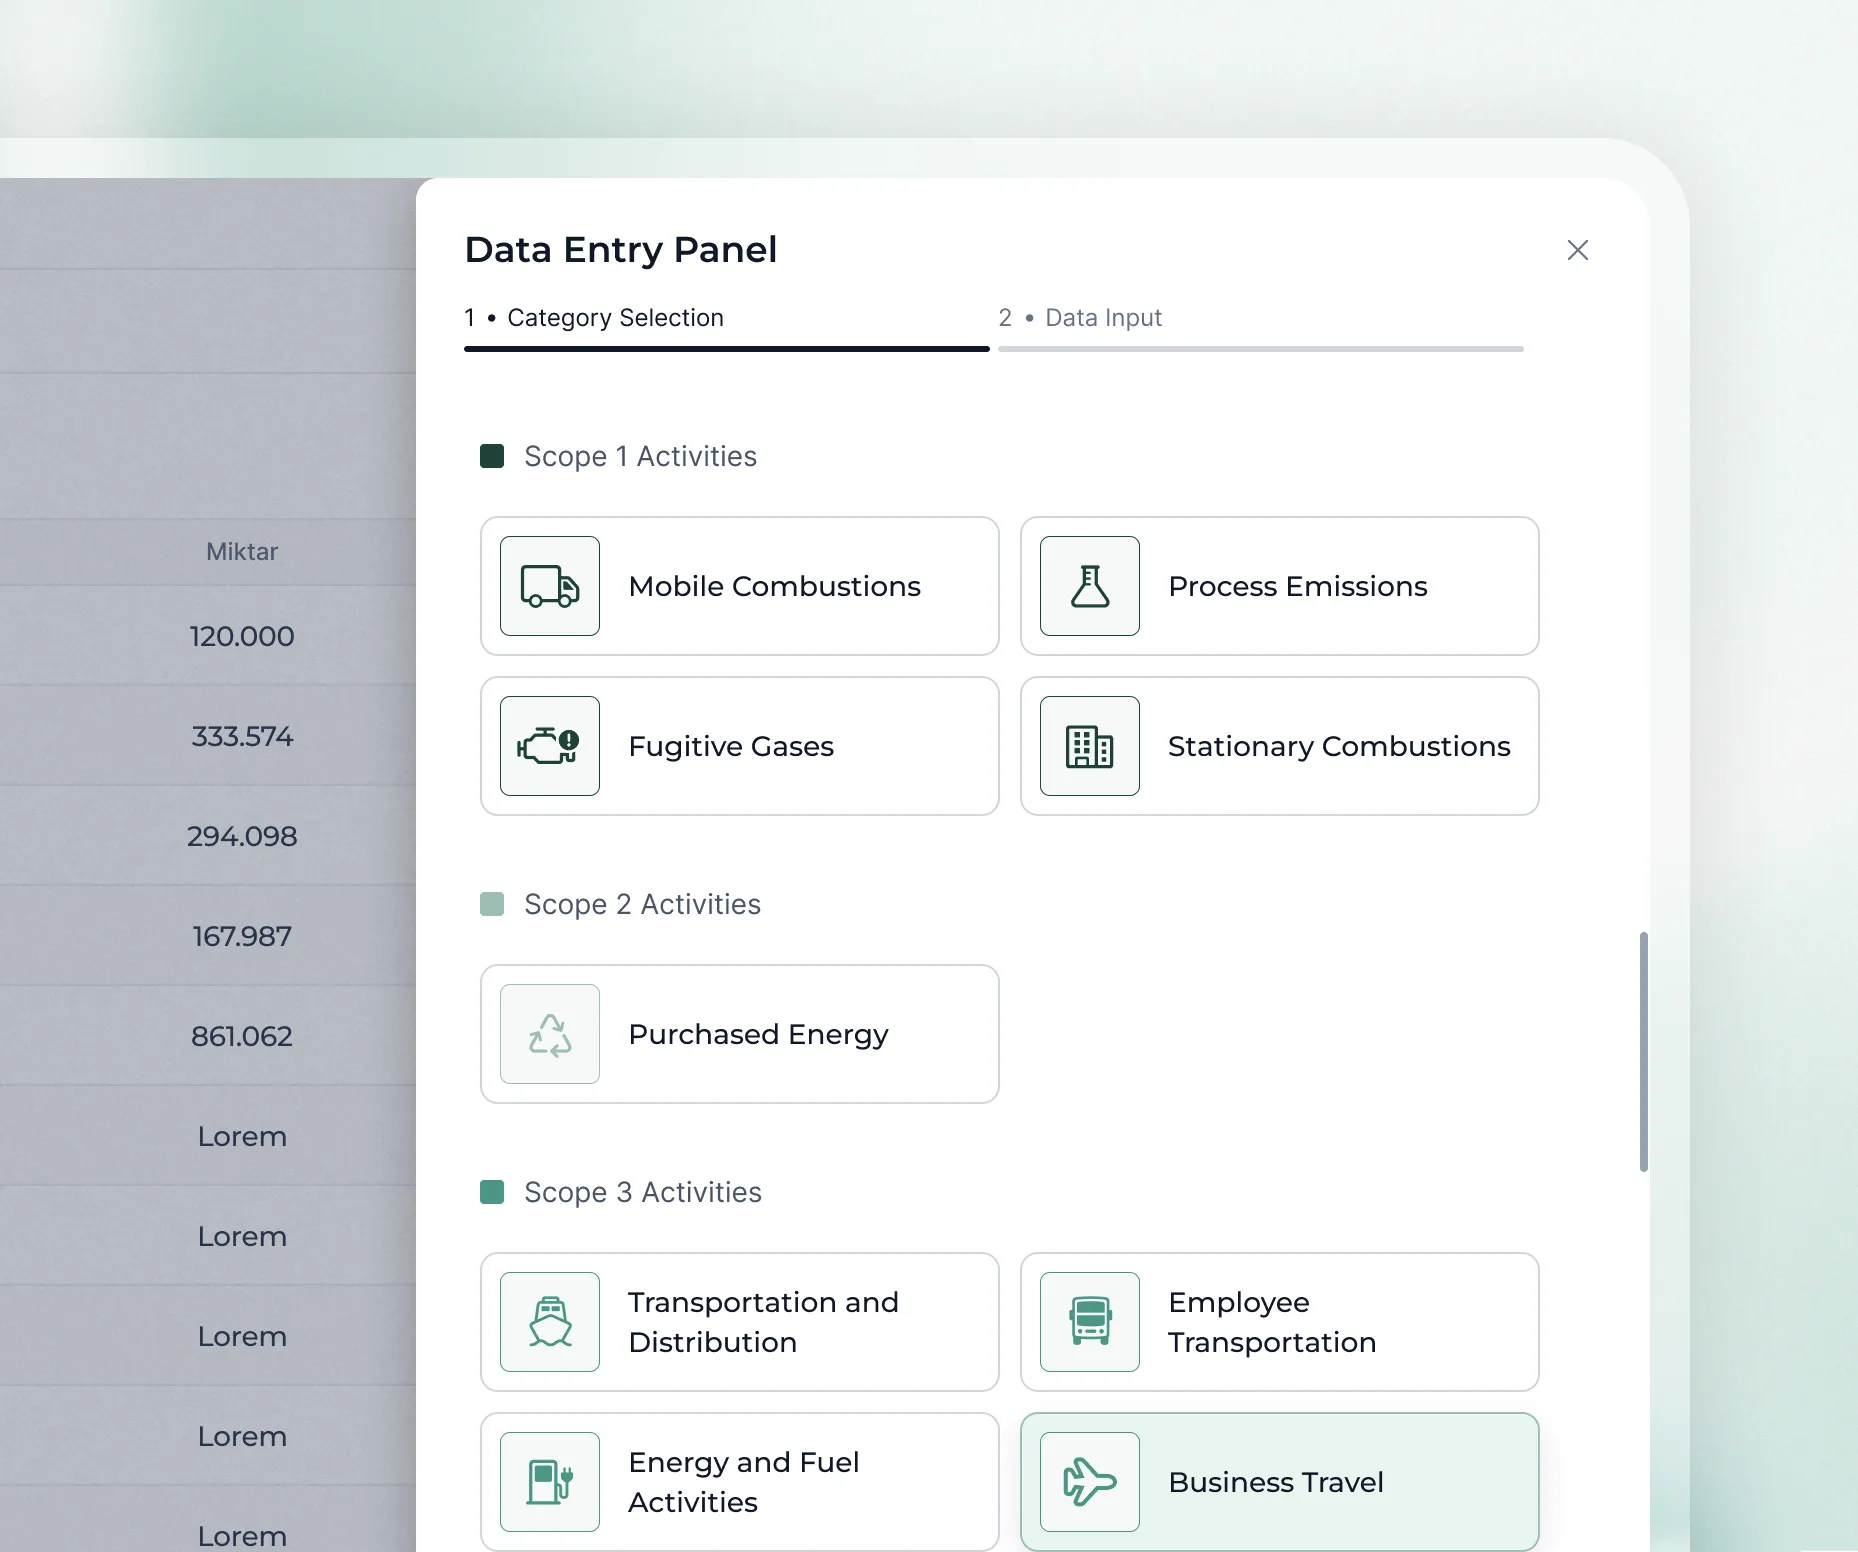Go to the Data Input step
The height and width of the screenshot is (1552, 1858).
point(1102,318)
